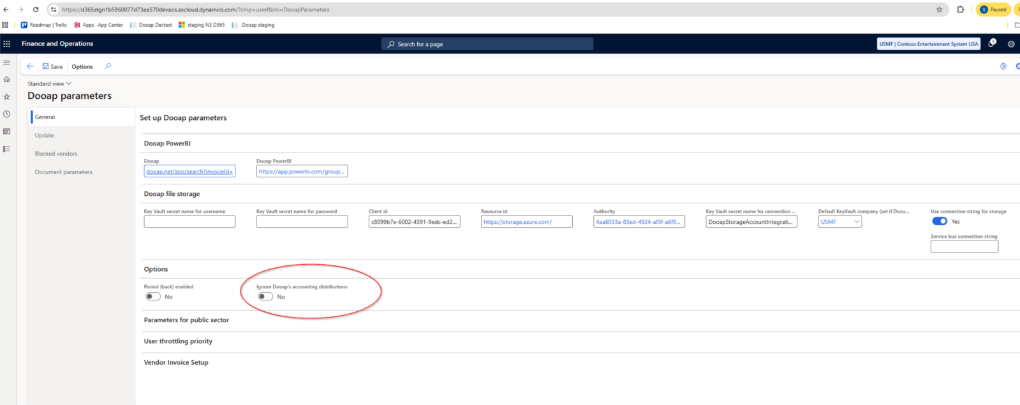
Task: Enable Ignore Dooap's accounting distributions toggle
Action: point(265,296)
